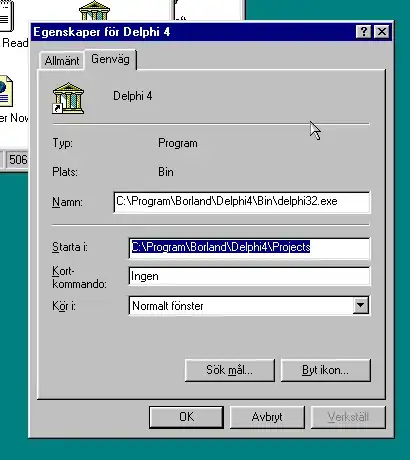The width and height of the screenshot is (410, 460).
Task: Click the Kör i: label
Action: click(64, 306)
